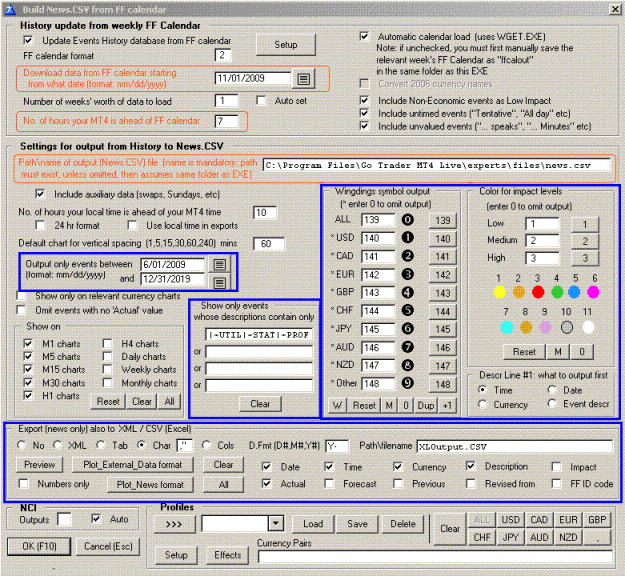Viewport: 625px width, 576px height.
Task: Toggle Include auxiliary data checkbox
Action: 39,194
